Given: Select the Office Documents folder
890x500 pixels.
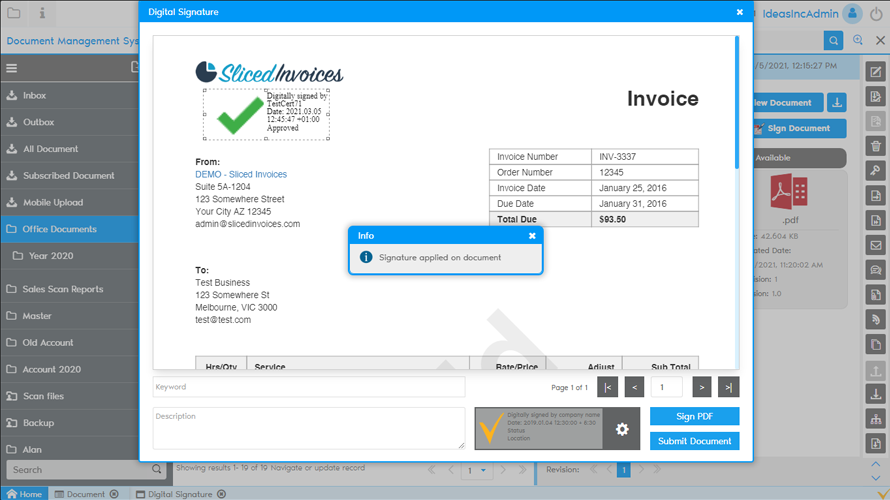Looking at the screenshot, I should point(69,229).
